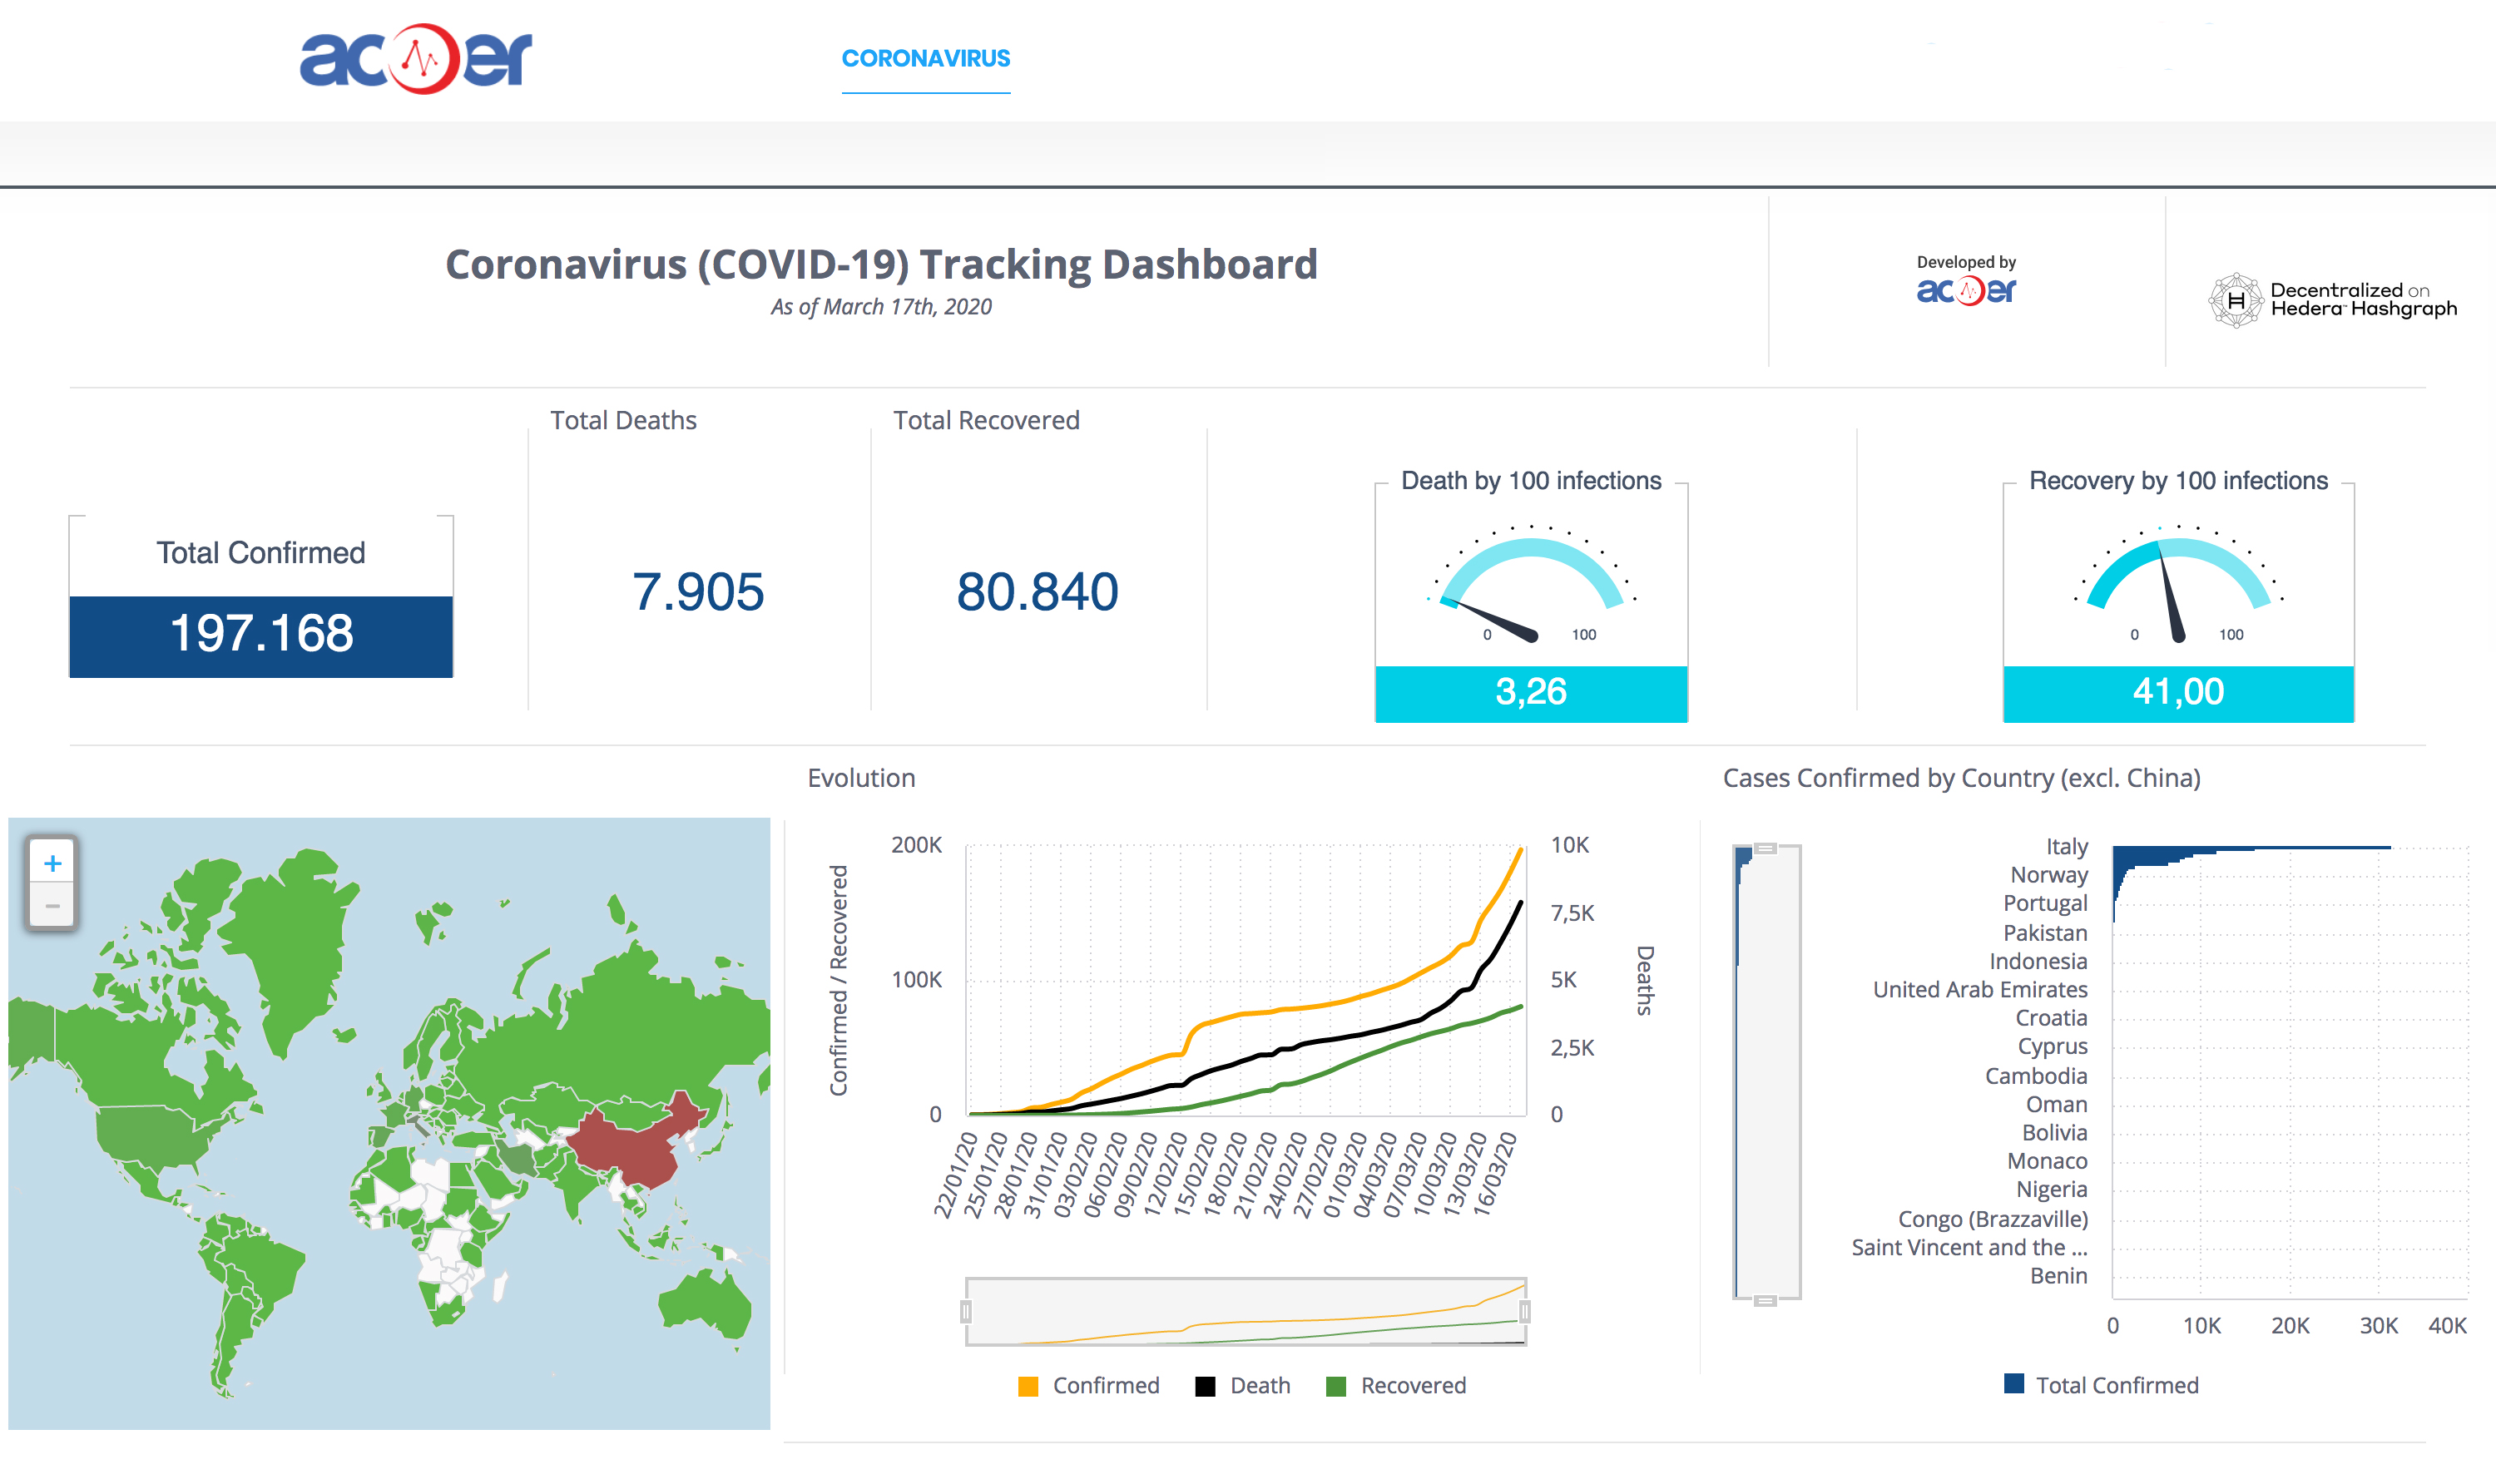Click the Croatia country label

point(2051,1018)
